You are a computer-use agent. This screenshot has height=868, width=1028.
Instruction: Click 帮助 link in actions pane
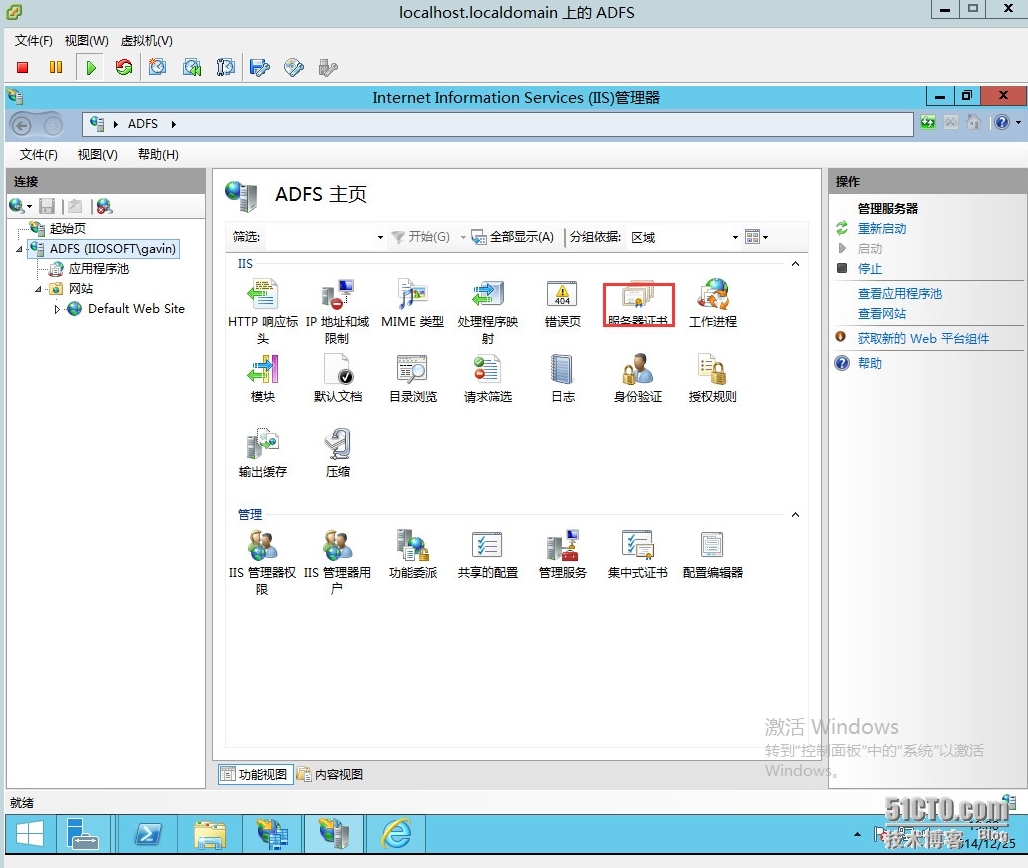(870, 364)
